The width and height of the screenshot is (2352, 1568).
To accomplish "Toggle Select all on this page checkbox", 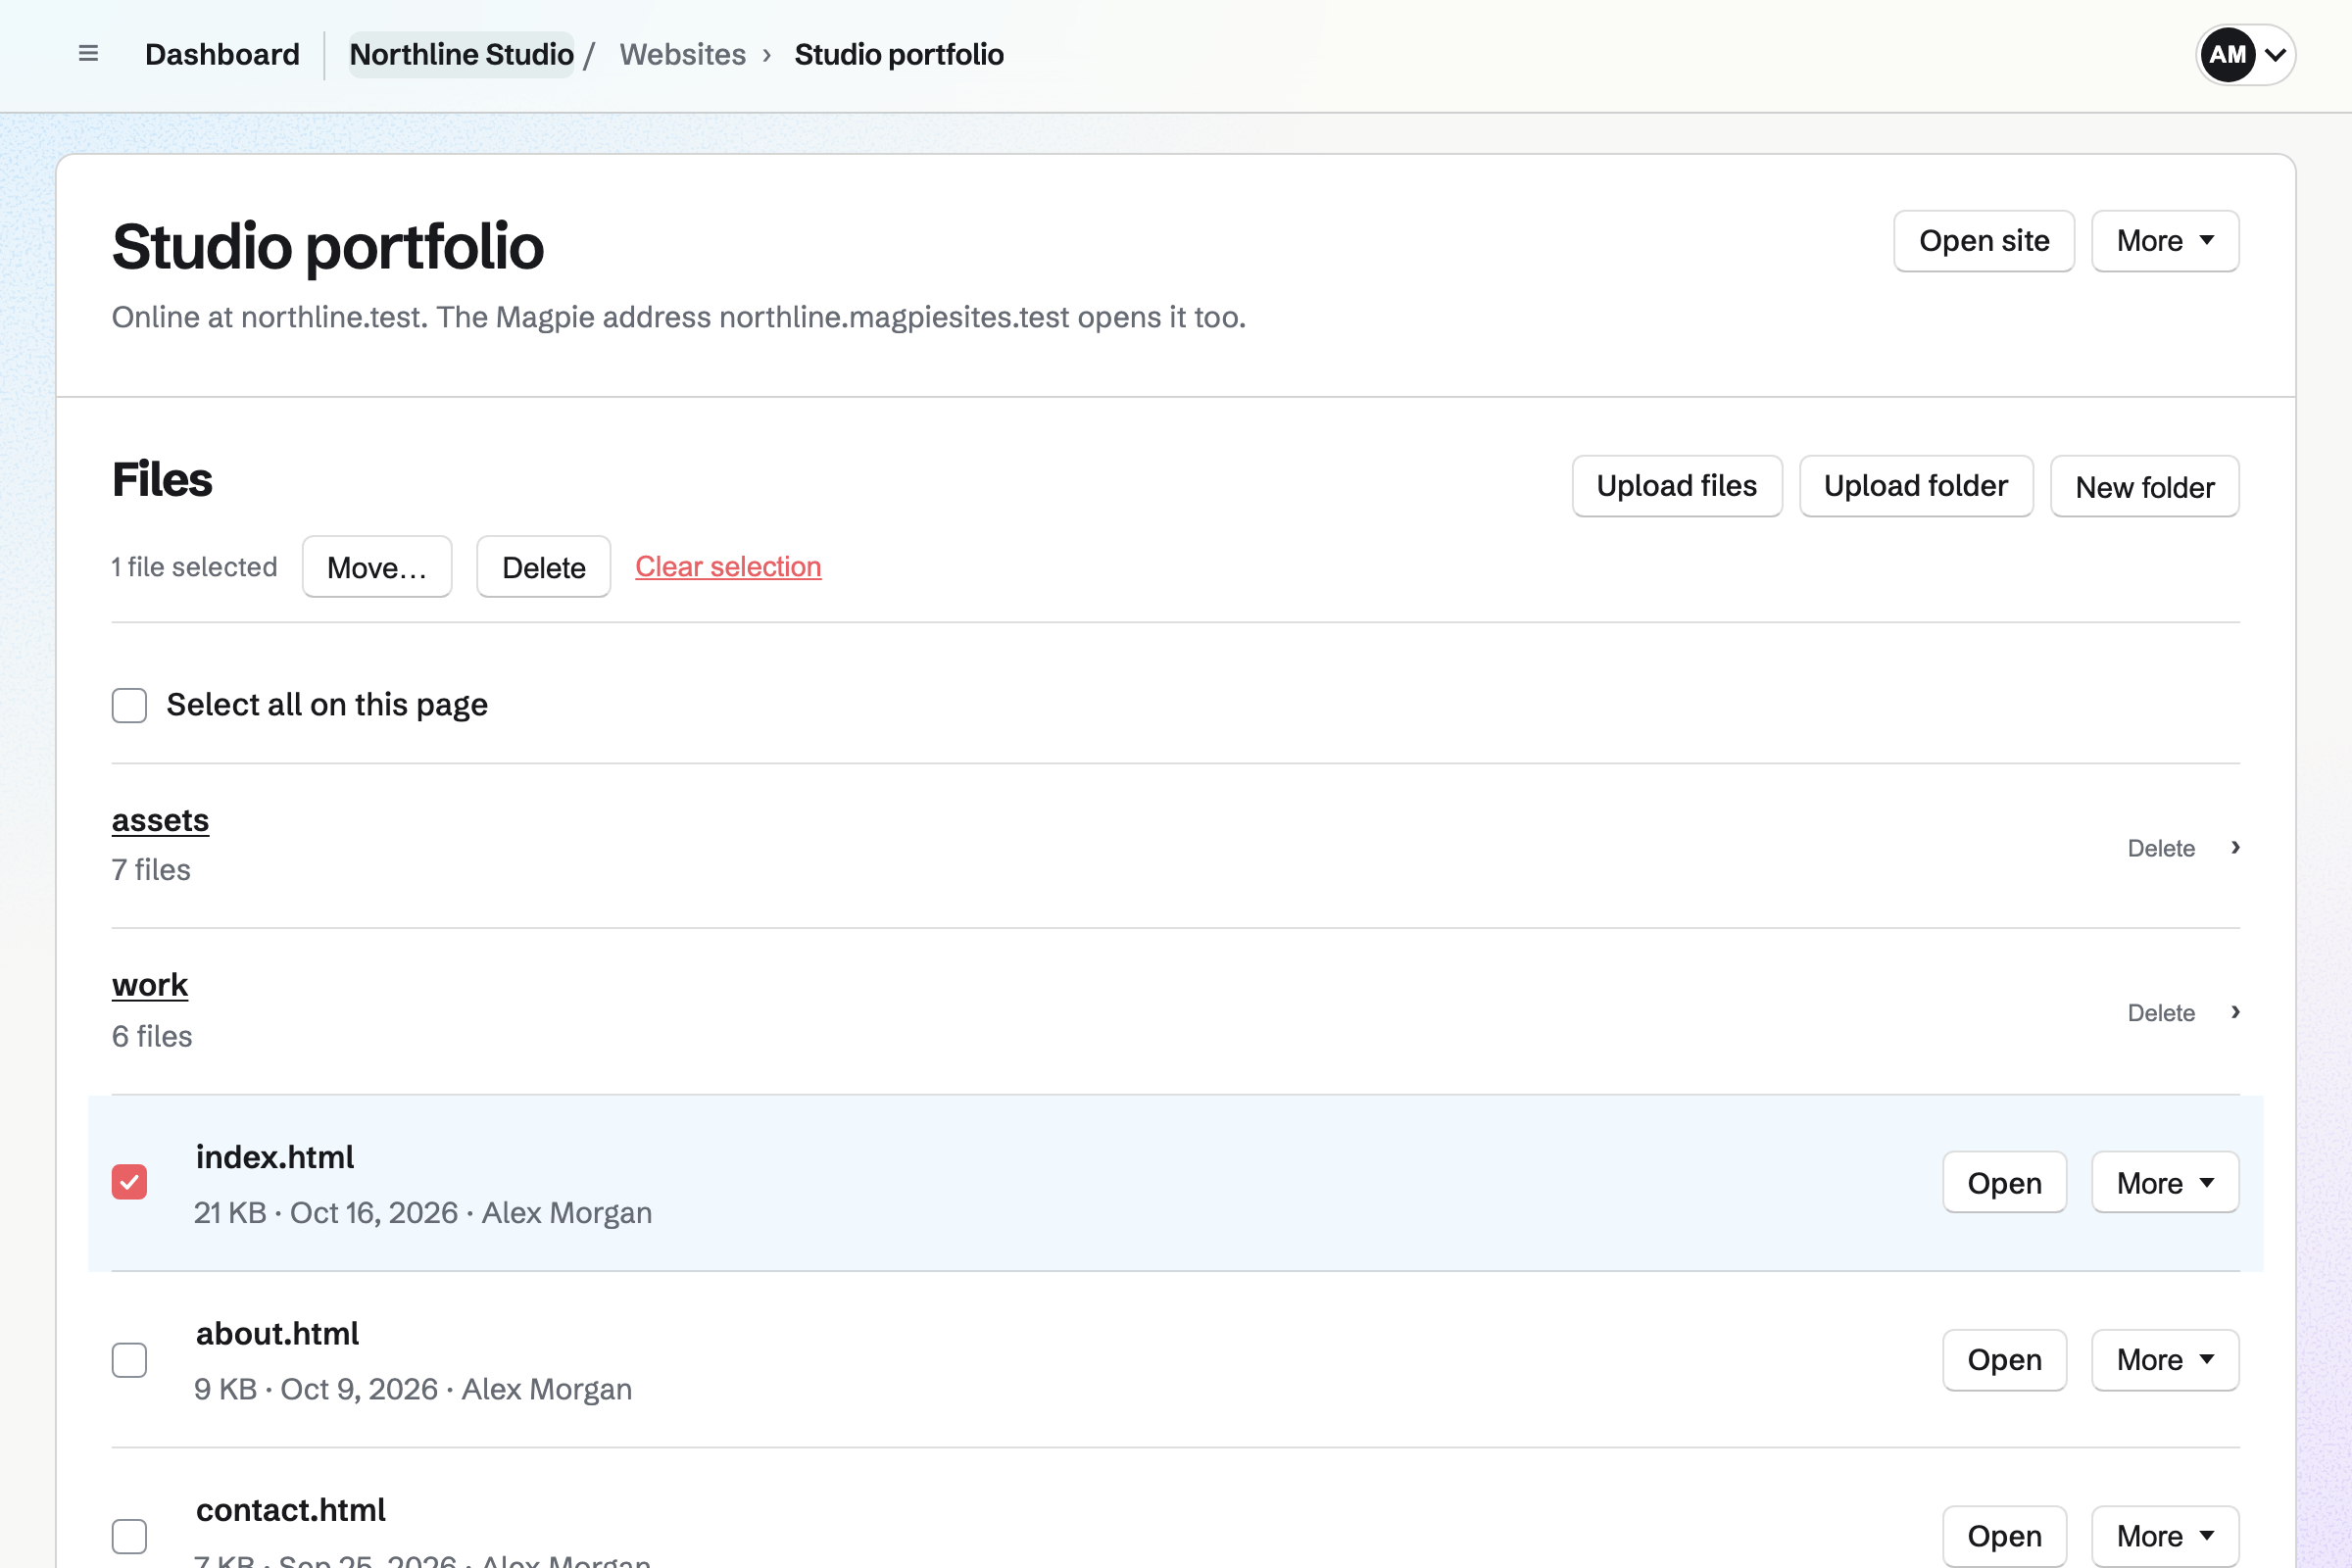I will pyautogui.click(x=129, y=705).
